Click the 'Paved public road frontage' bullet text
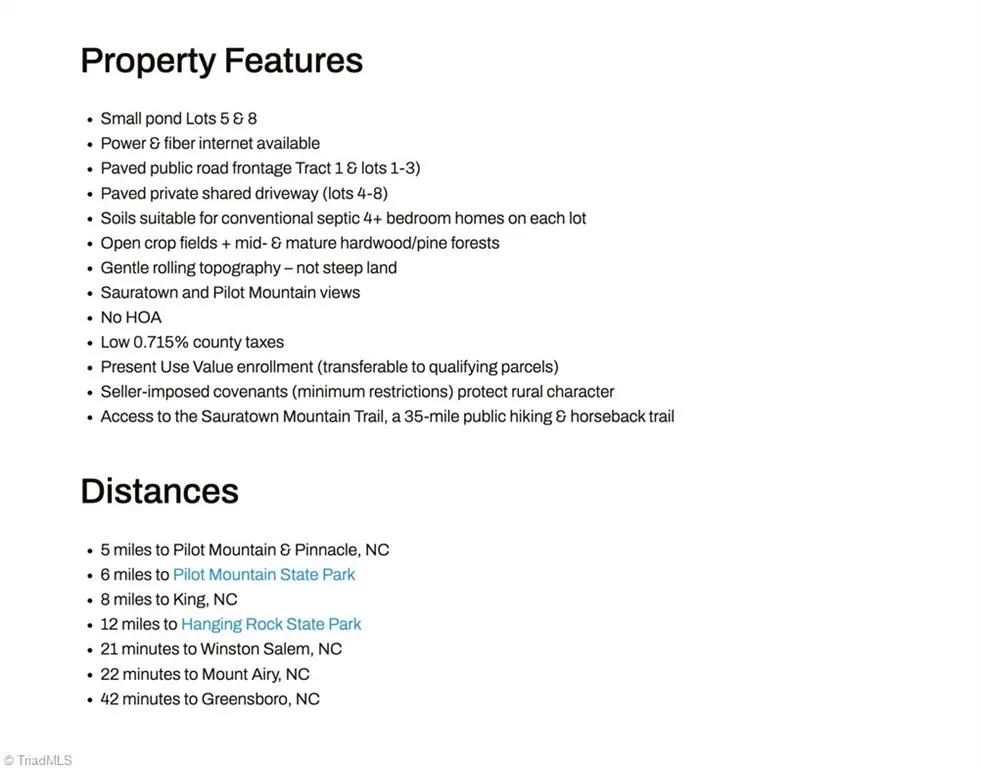Image resolution: width=981 pixels, height=768 pixels. [260, 168]
